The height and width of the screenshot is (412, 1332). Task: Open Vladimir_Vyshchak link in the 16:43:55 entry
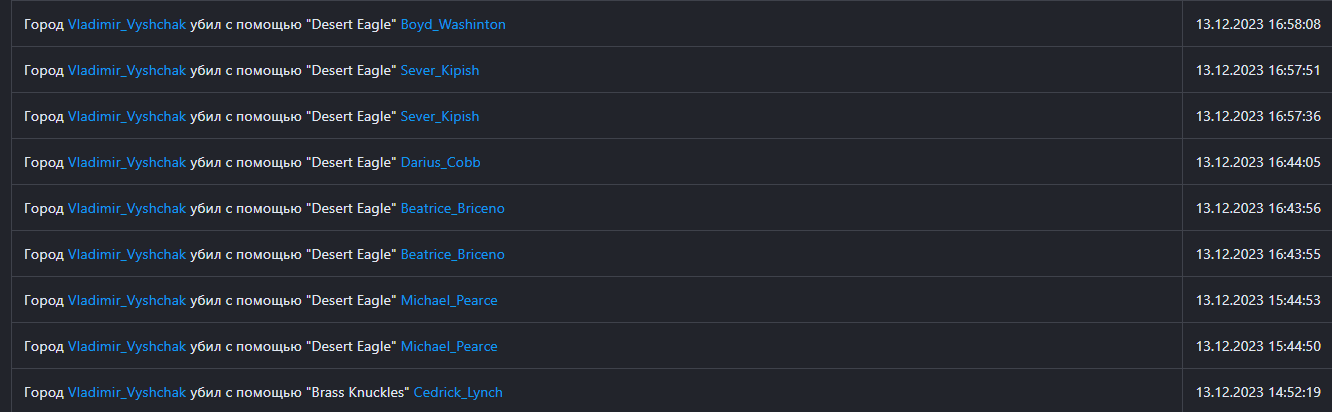pos(127,254)
